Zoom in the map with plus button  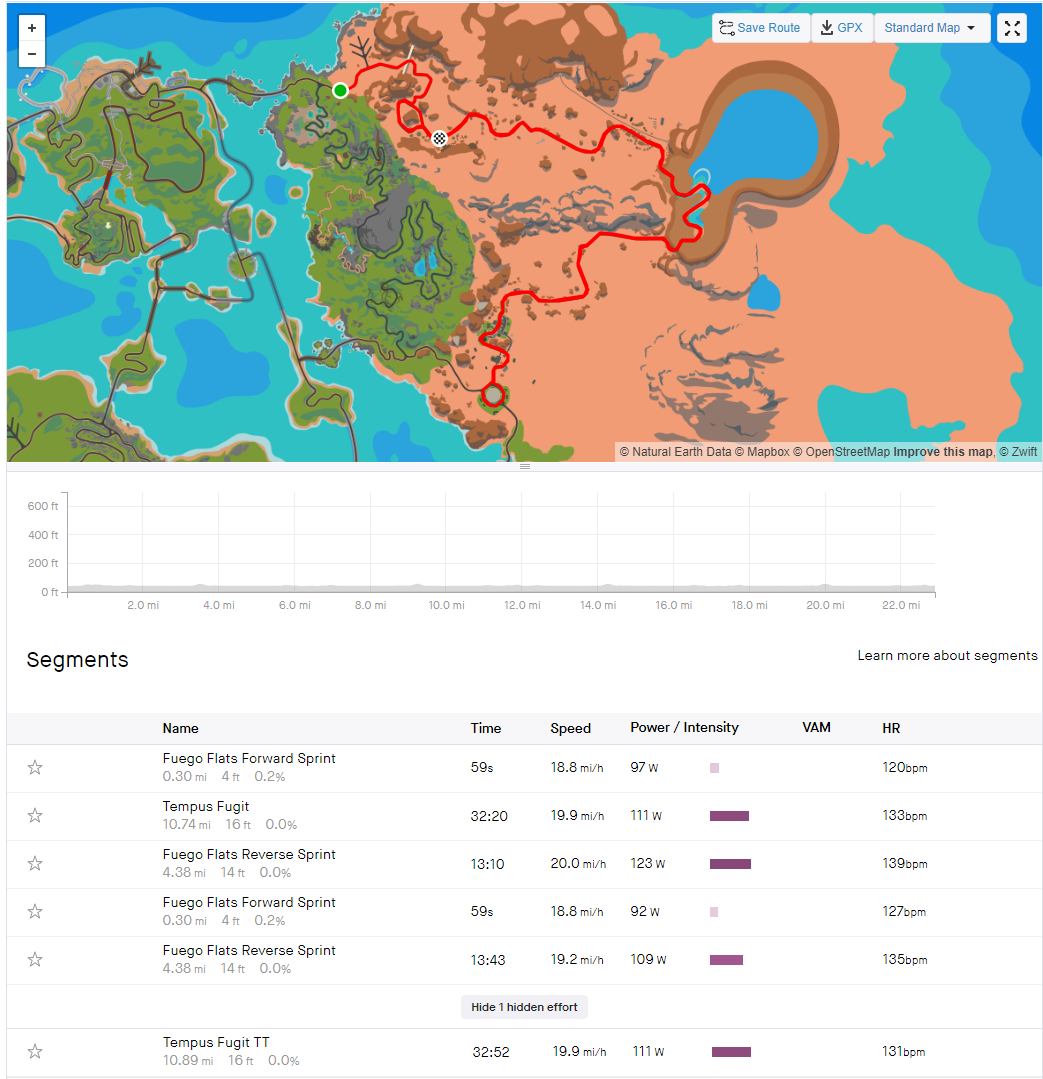click(32, 28)
